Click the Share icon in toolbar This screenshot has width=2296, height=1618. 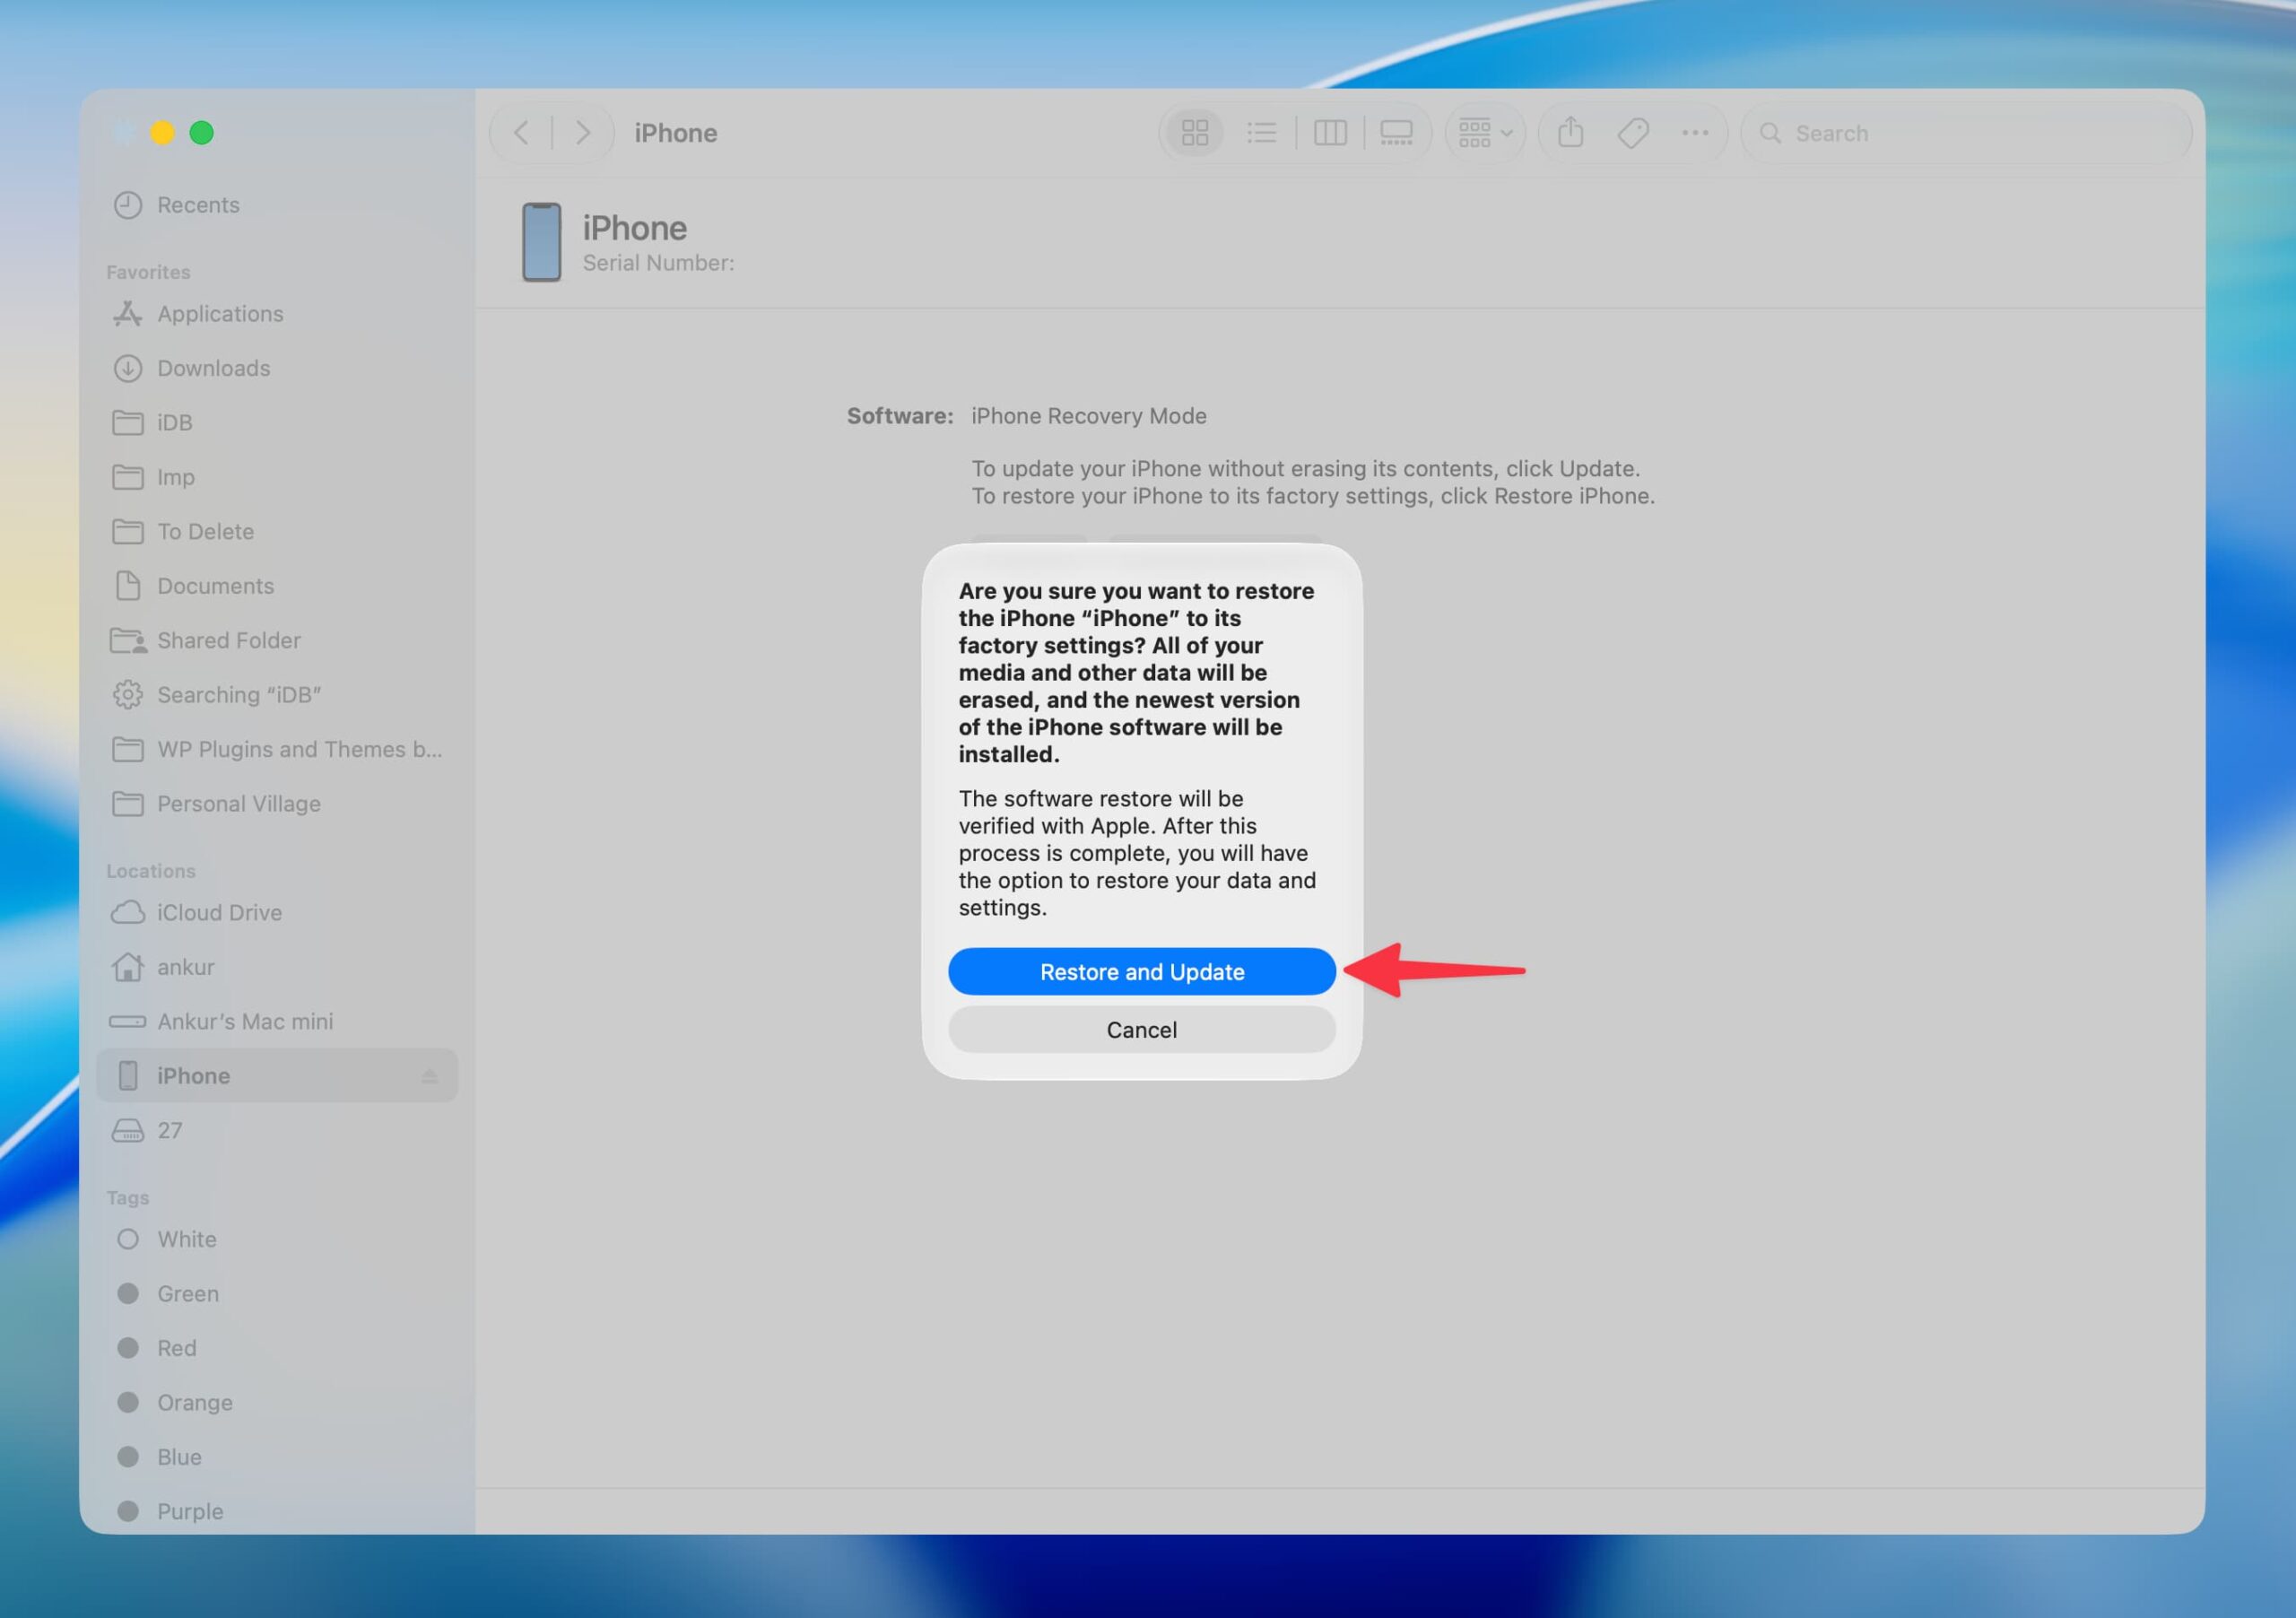(x=1570, y=133)
